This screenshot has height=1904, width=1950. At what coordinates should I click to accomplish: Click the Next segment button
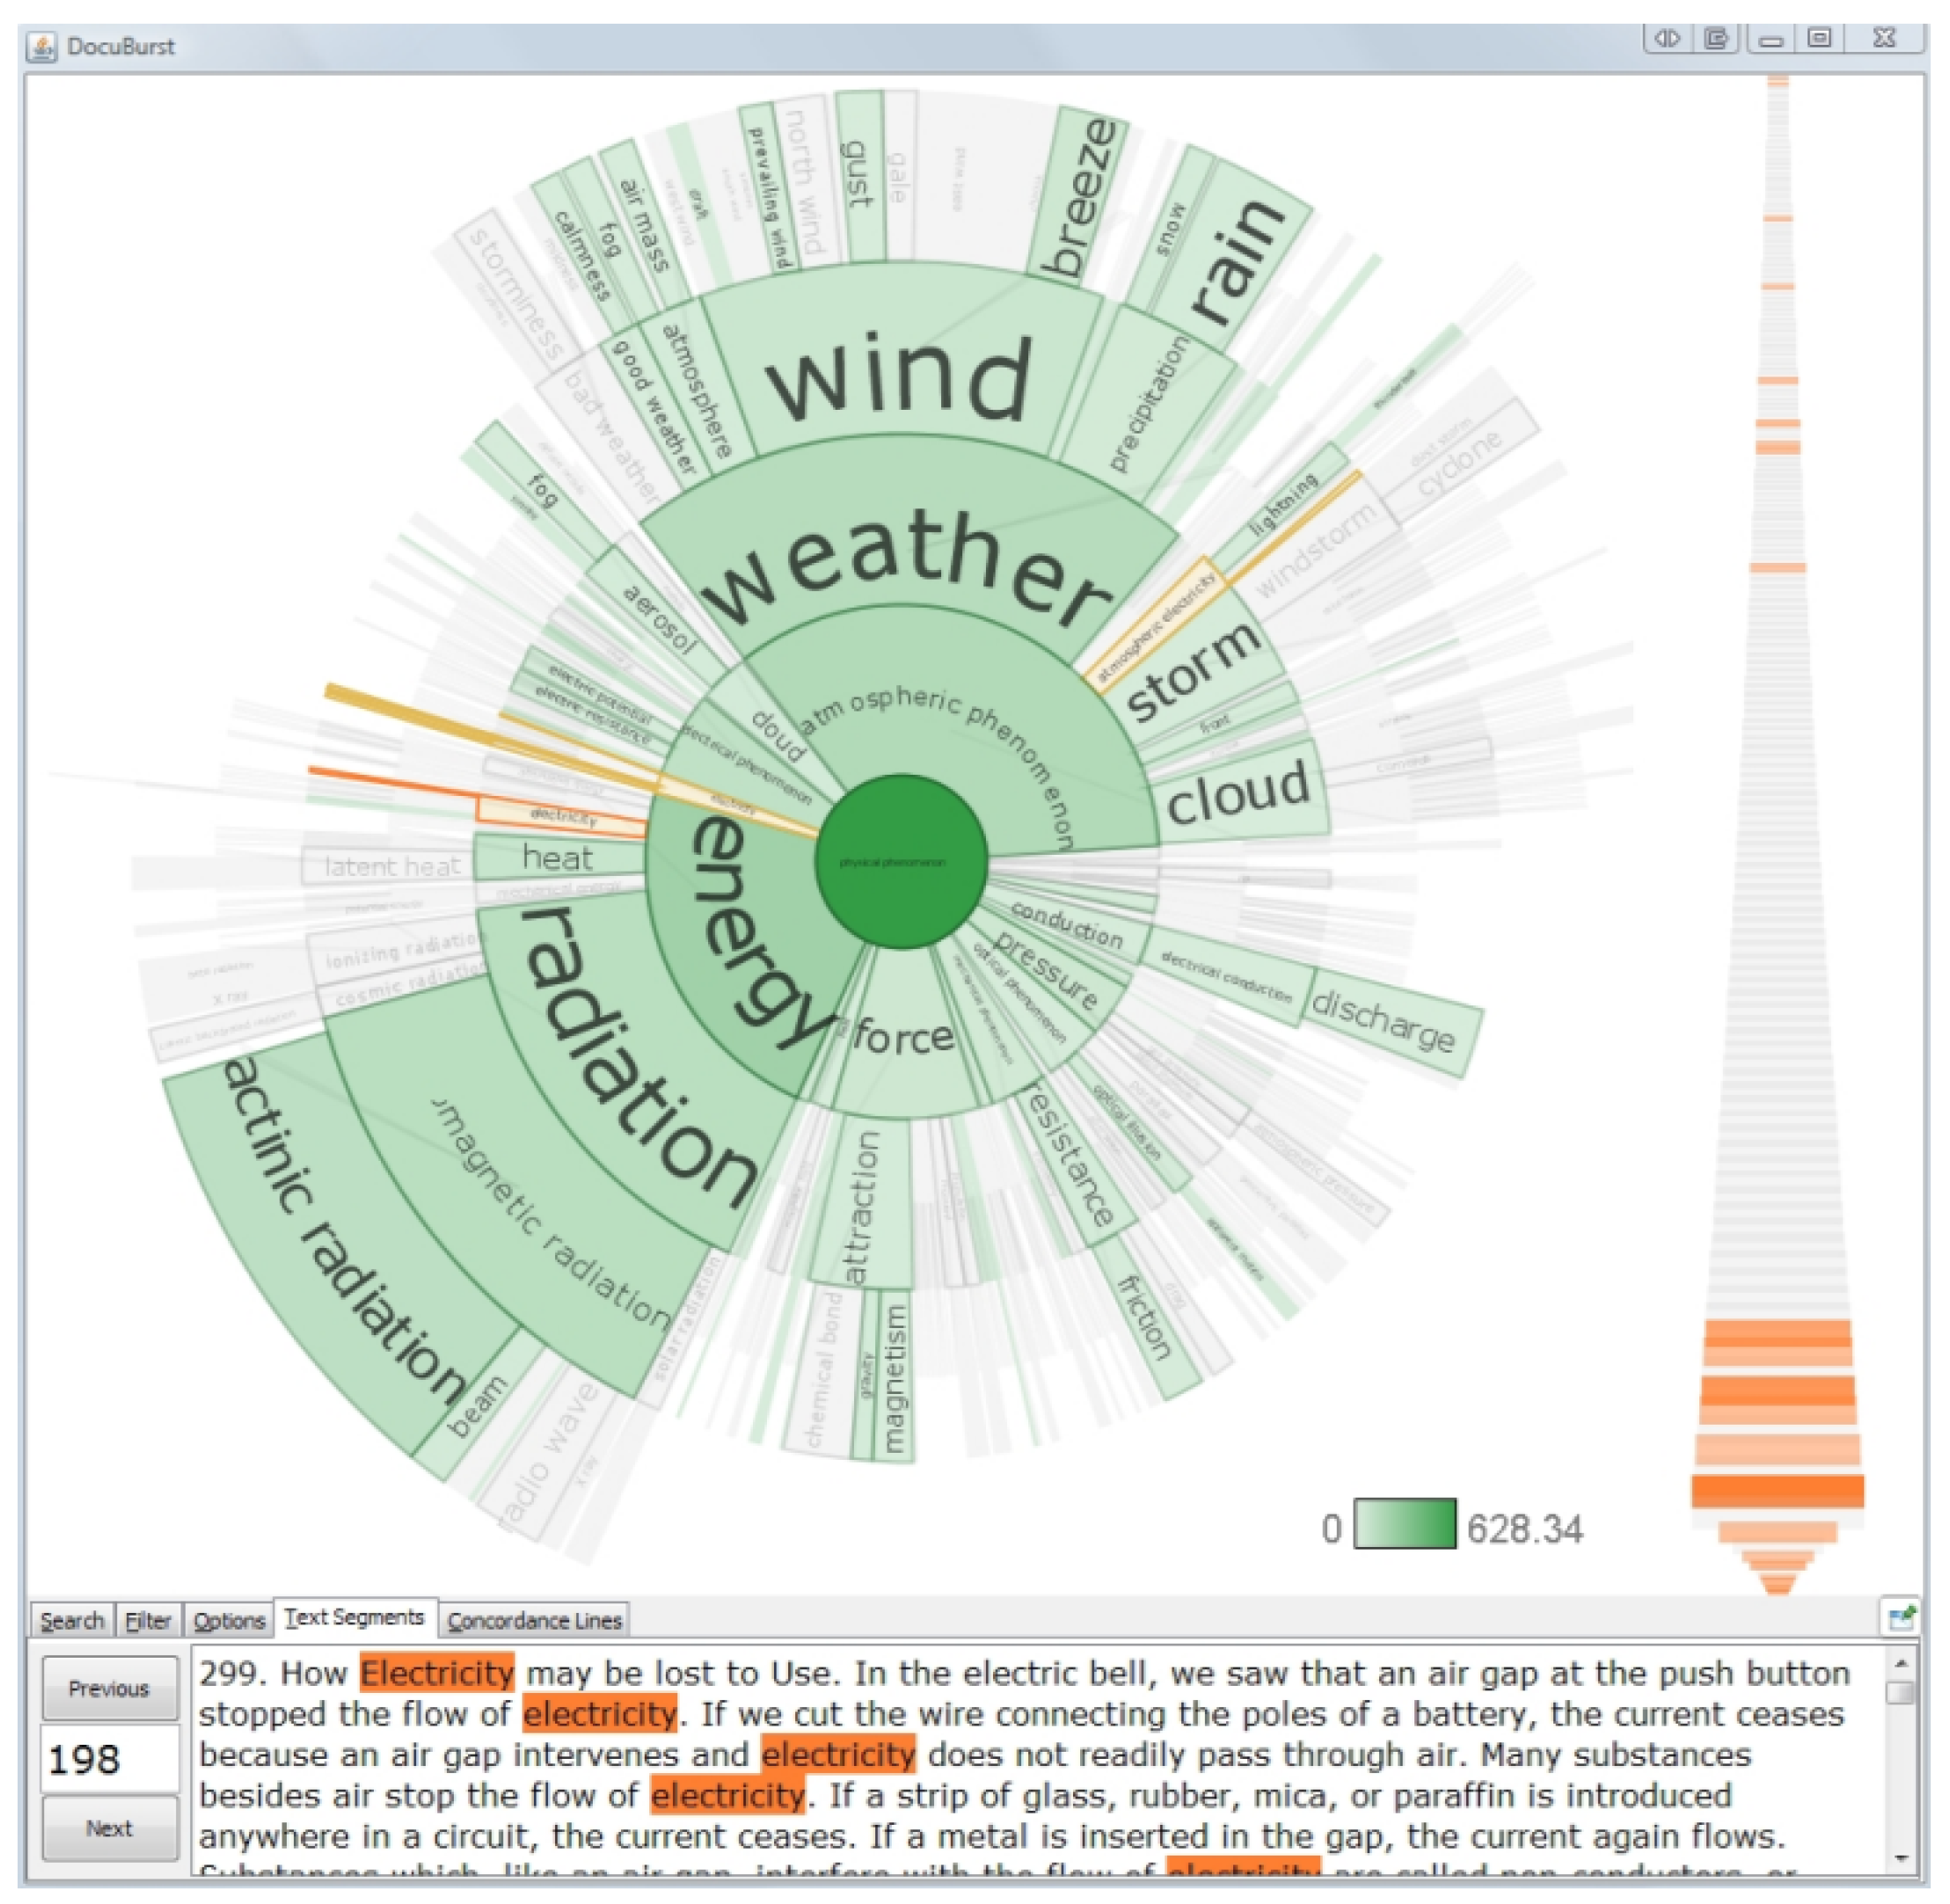click(x=109, y=1829)
